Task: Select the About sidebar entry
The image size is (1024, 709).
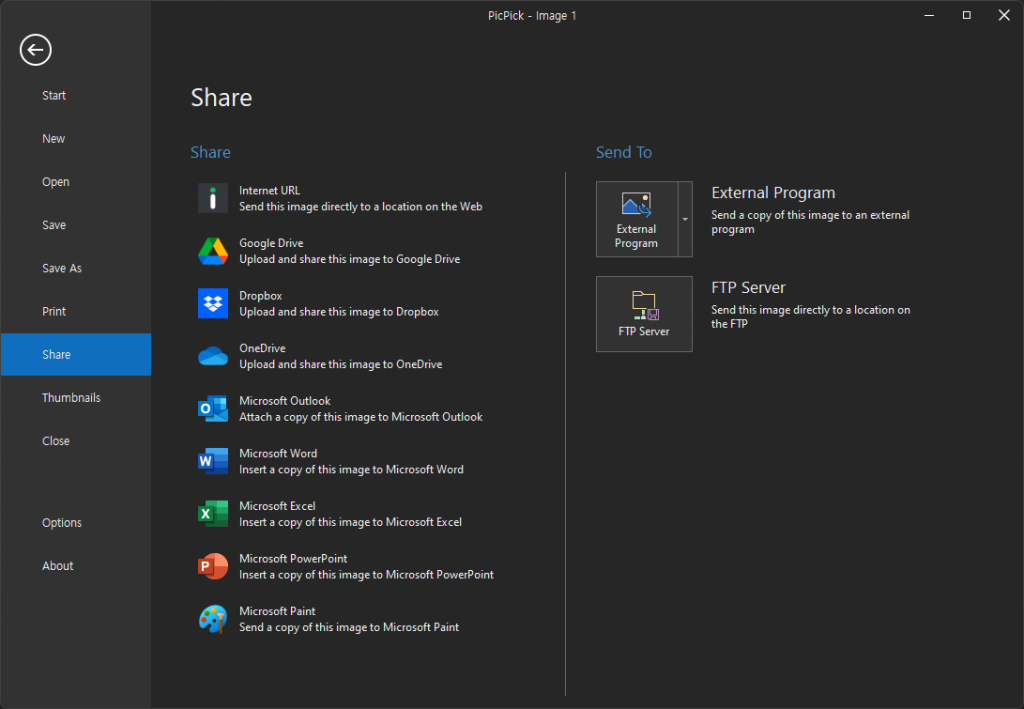Action: [58, 565]
